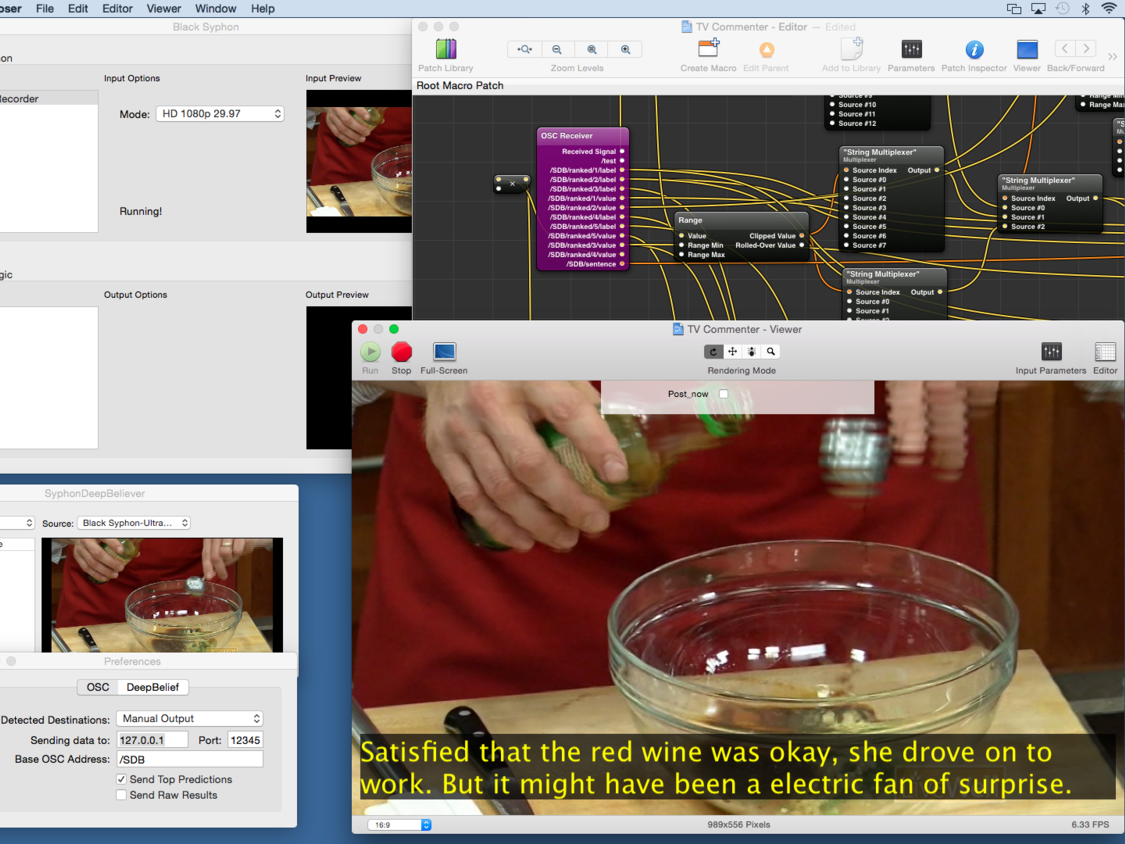This screenshot has height=844, width=1125.
Task: Open the Patch Inspector
Action: [974, 50]
